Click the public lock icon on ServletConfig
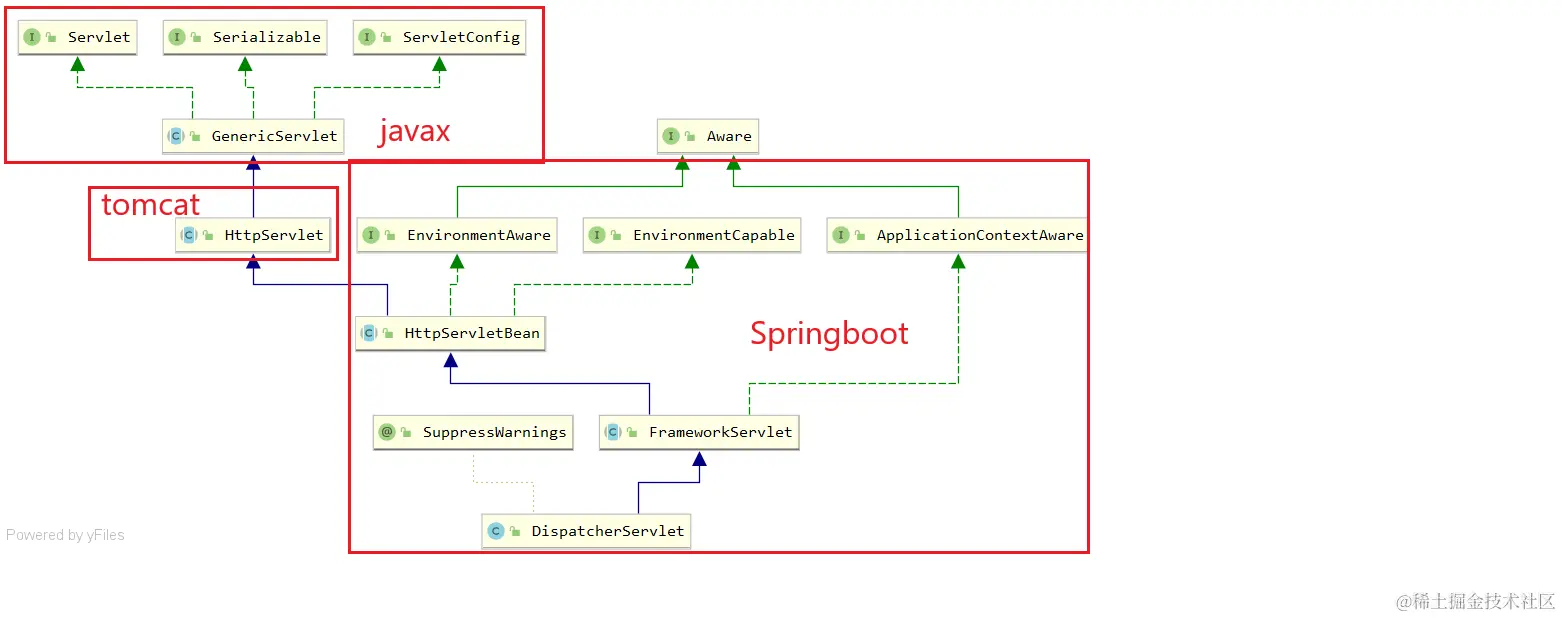The image size is (1562, 618). 386,37
